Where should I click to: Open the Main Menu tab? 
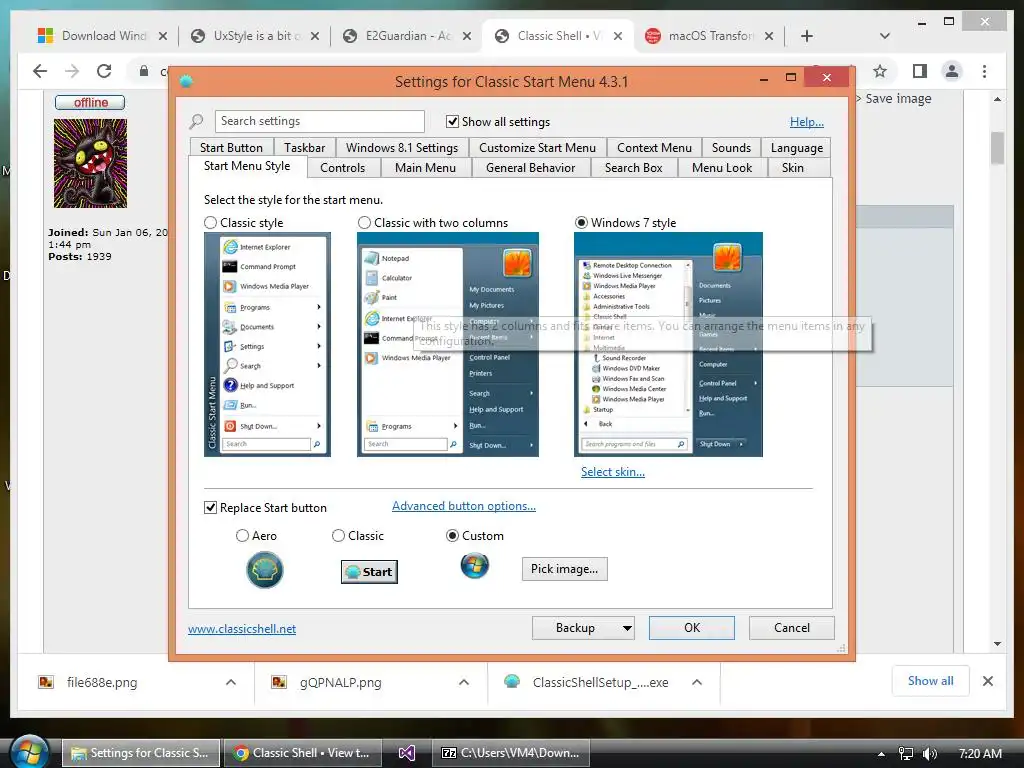pos(425,168)
